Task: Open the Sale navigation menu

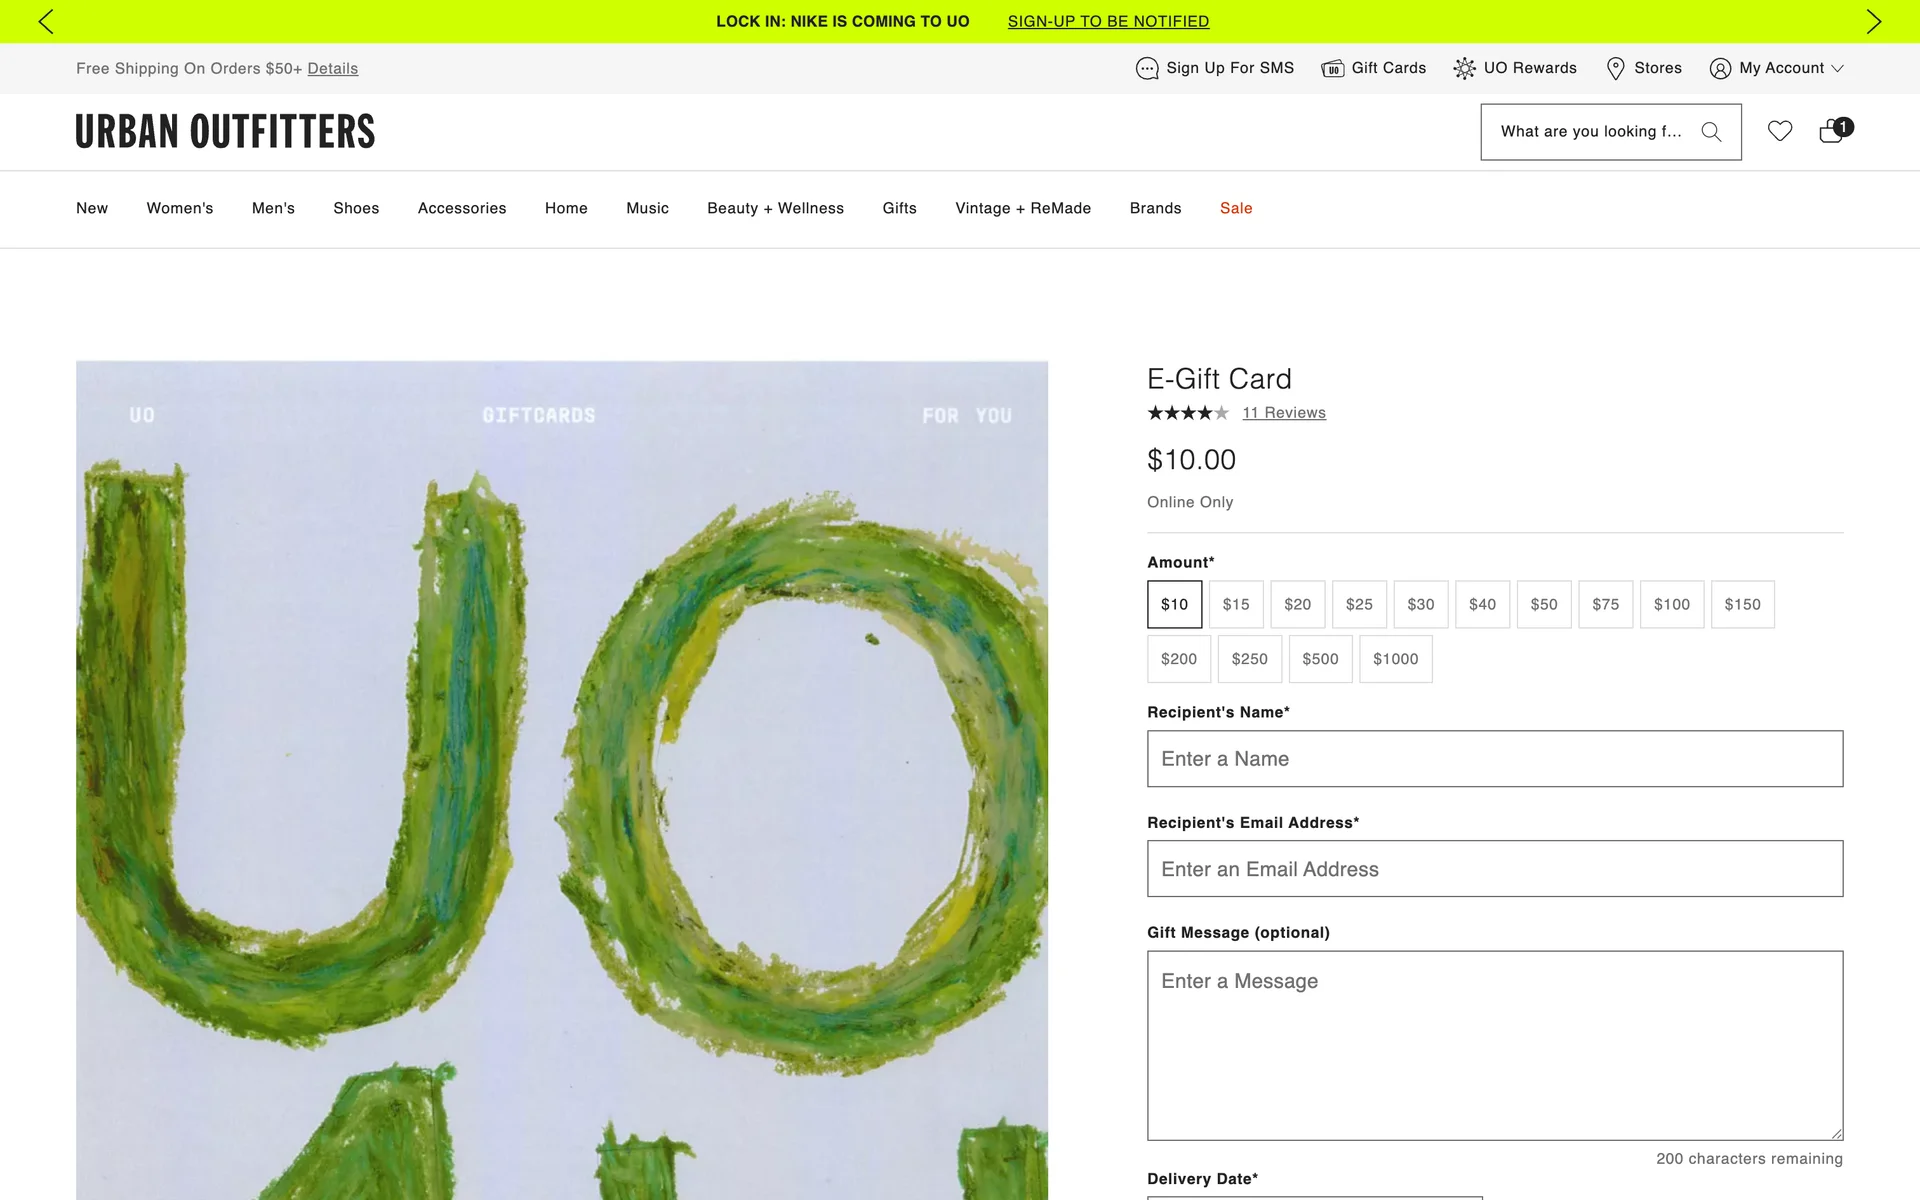Action: pos(1236,208)
